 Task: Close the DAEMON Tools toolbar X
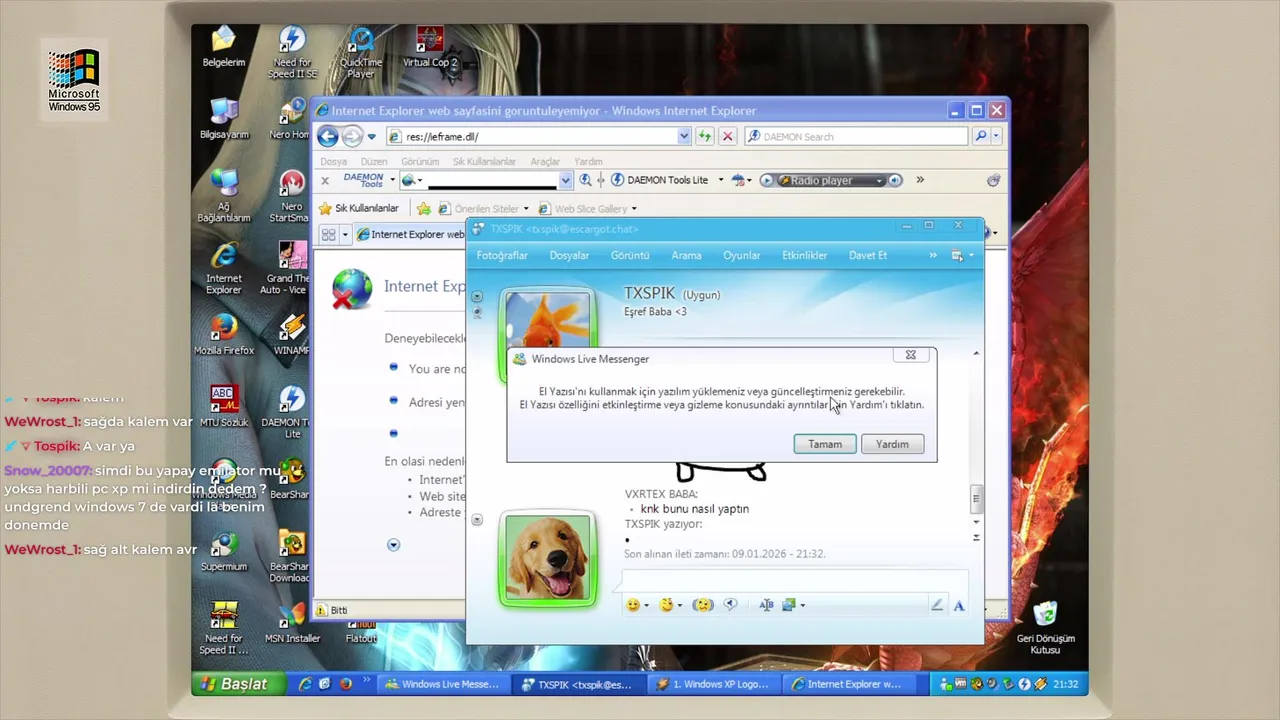tap(324, 181)
